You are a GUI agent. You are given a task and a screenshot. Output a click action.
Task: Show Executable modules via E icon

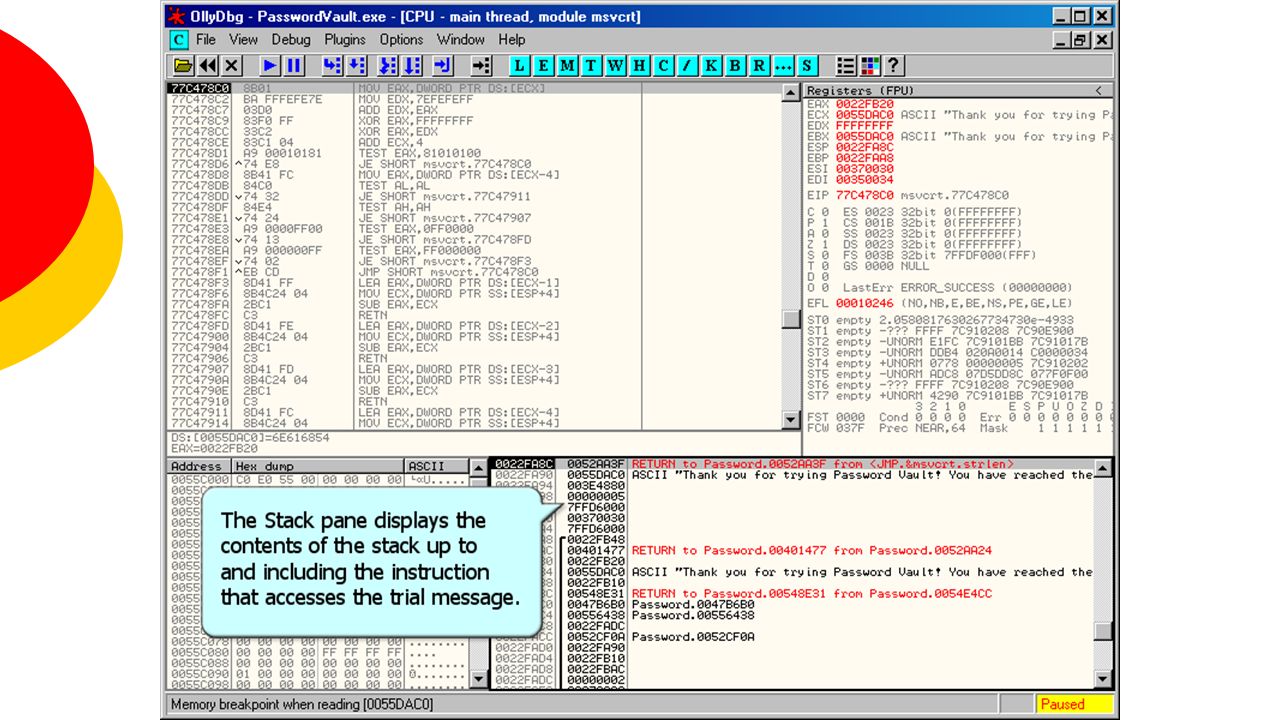[x=544, y=66]
